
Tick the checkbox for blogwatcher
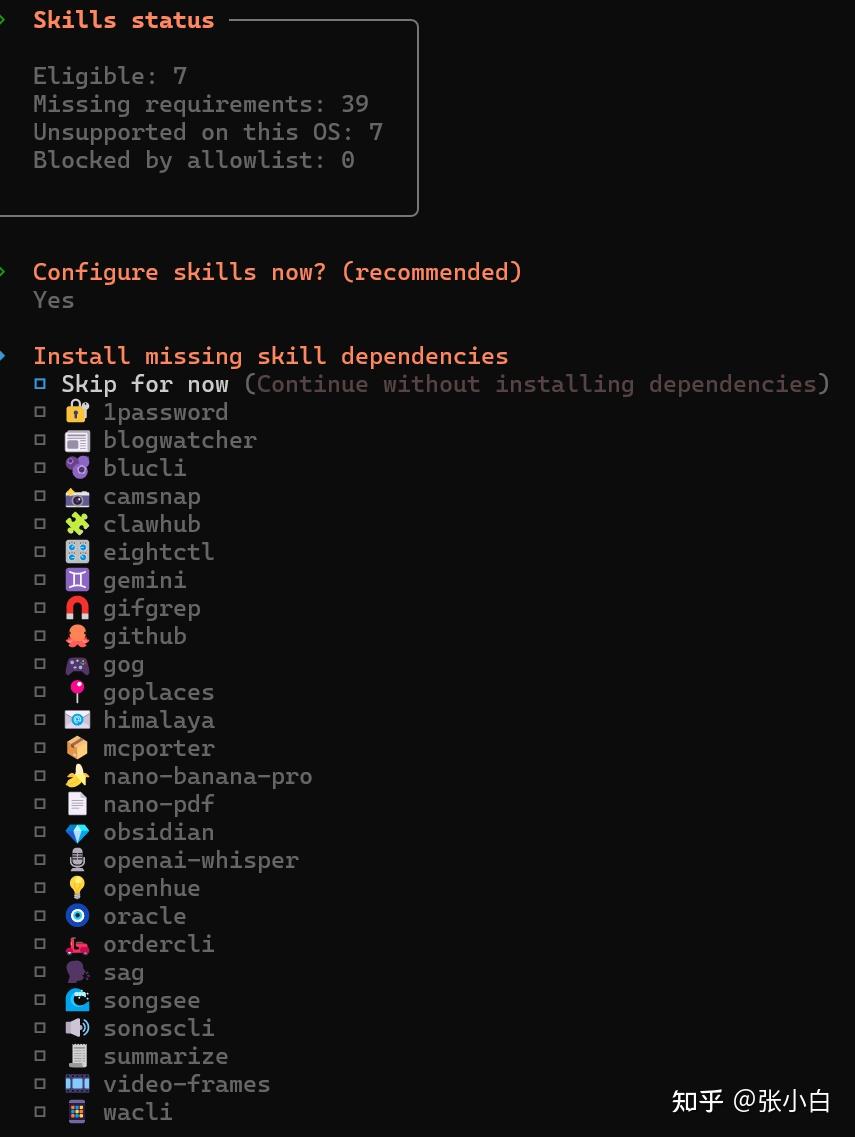click(x=41, y=440)
